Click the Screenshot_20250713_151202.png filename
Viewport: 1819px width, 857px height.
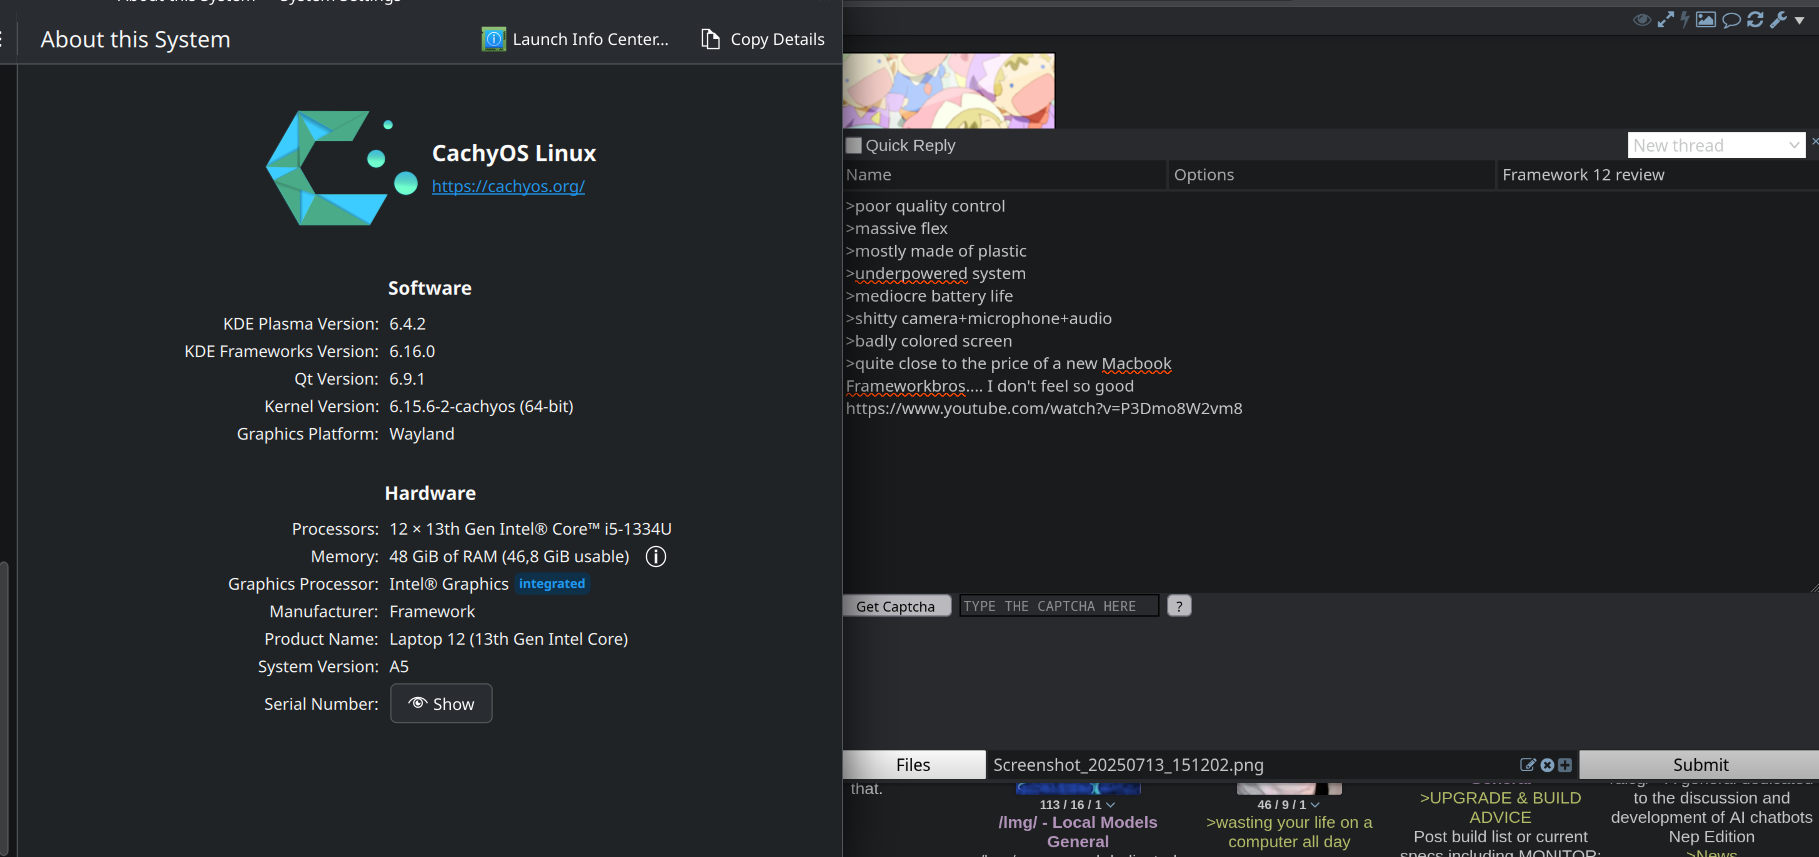pyautogui.click(x=1128, y=765)
